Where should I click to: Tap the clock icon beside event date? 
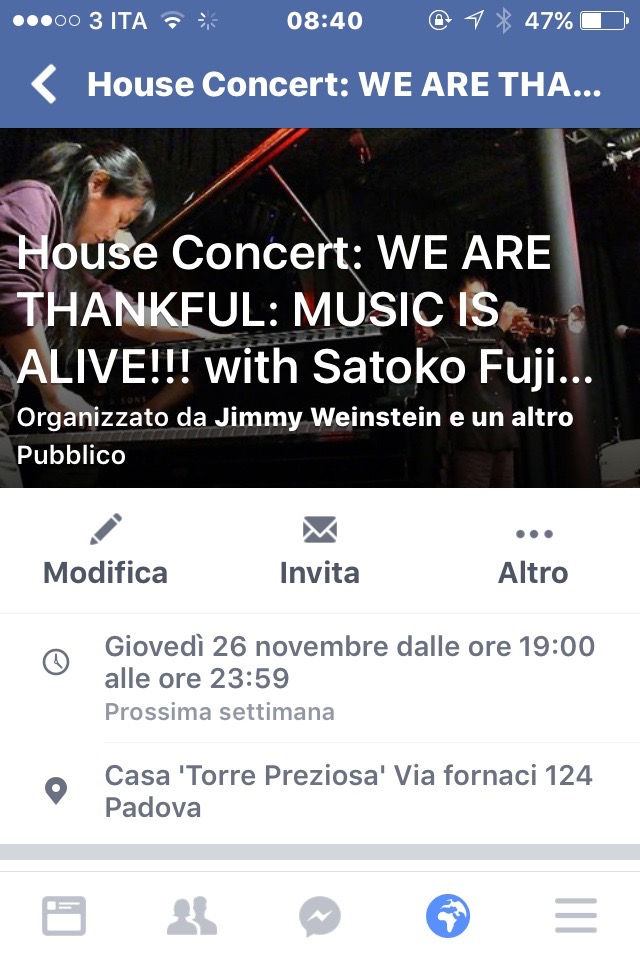(56, 662)
